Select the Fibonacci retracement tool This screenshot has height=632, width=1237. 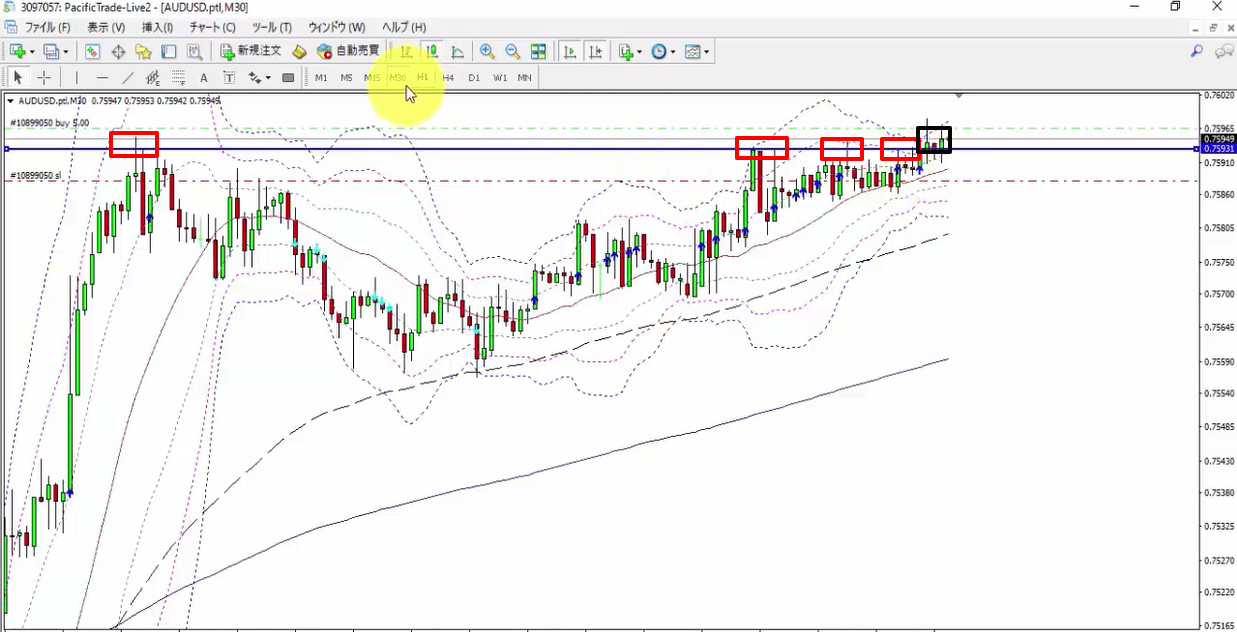(x=178, y=77)
